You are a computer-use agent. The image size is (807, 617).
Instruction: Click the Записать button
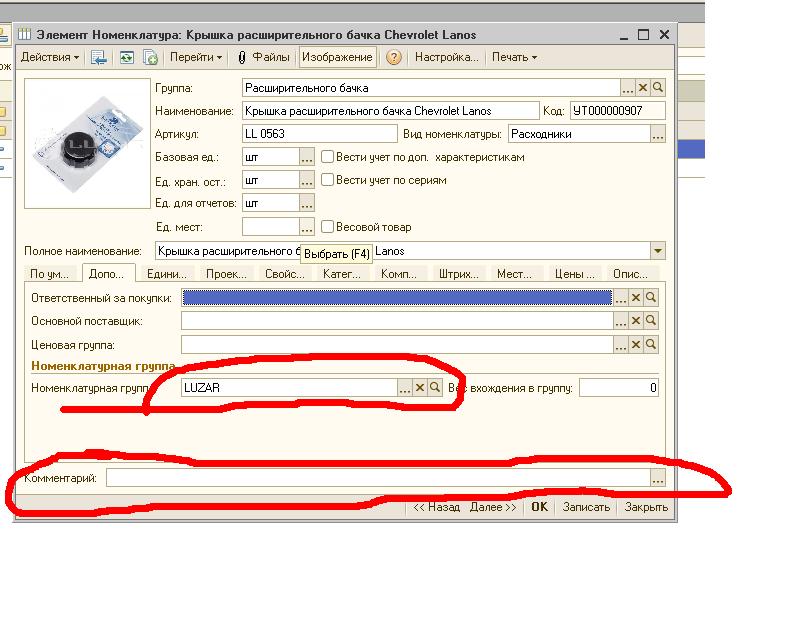click(x=585, y=507)
